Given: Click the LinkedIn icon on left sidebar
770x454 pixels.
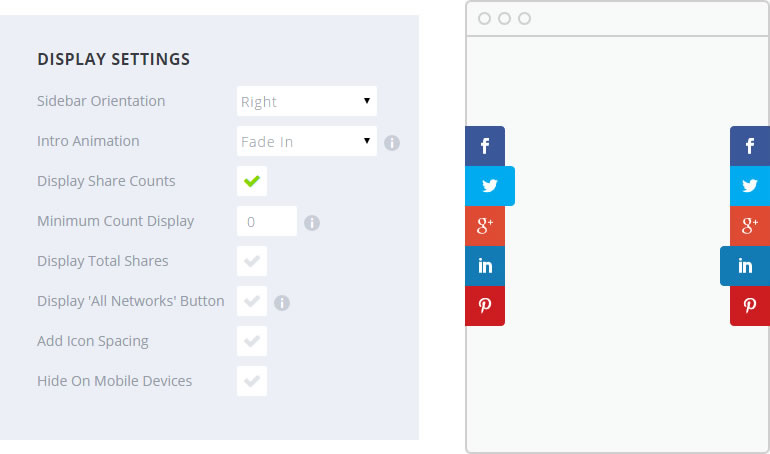Looking at the screenshot, I should 485,266.
